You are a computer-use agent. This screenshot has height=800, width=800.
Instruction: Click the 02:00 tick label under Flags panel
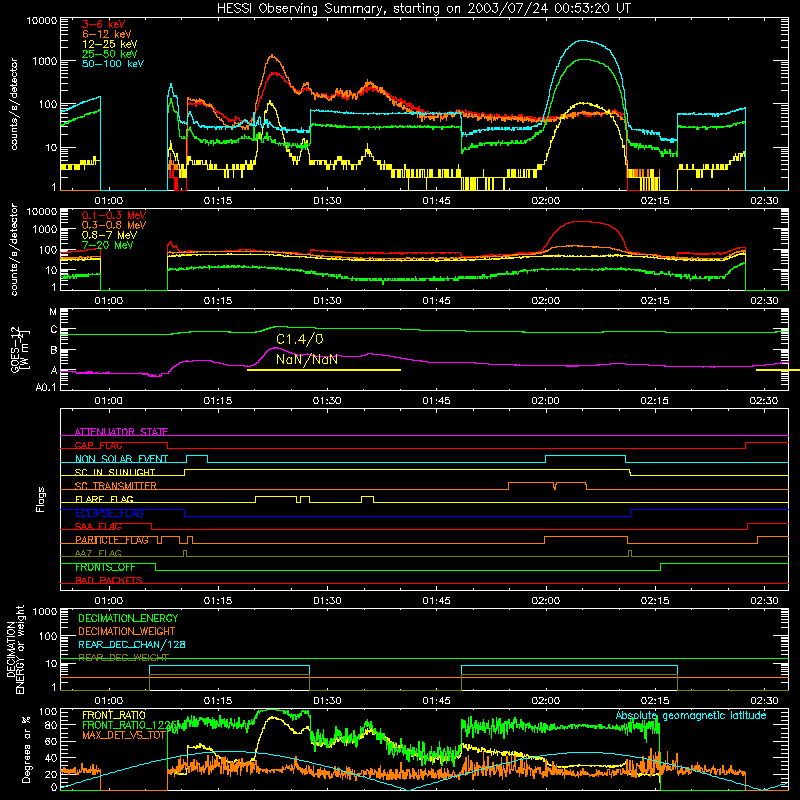[x=545, y=601]
